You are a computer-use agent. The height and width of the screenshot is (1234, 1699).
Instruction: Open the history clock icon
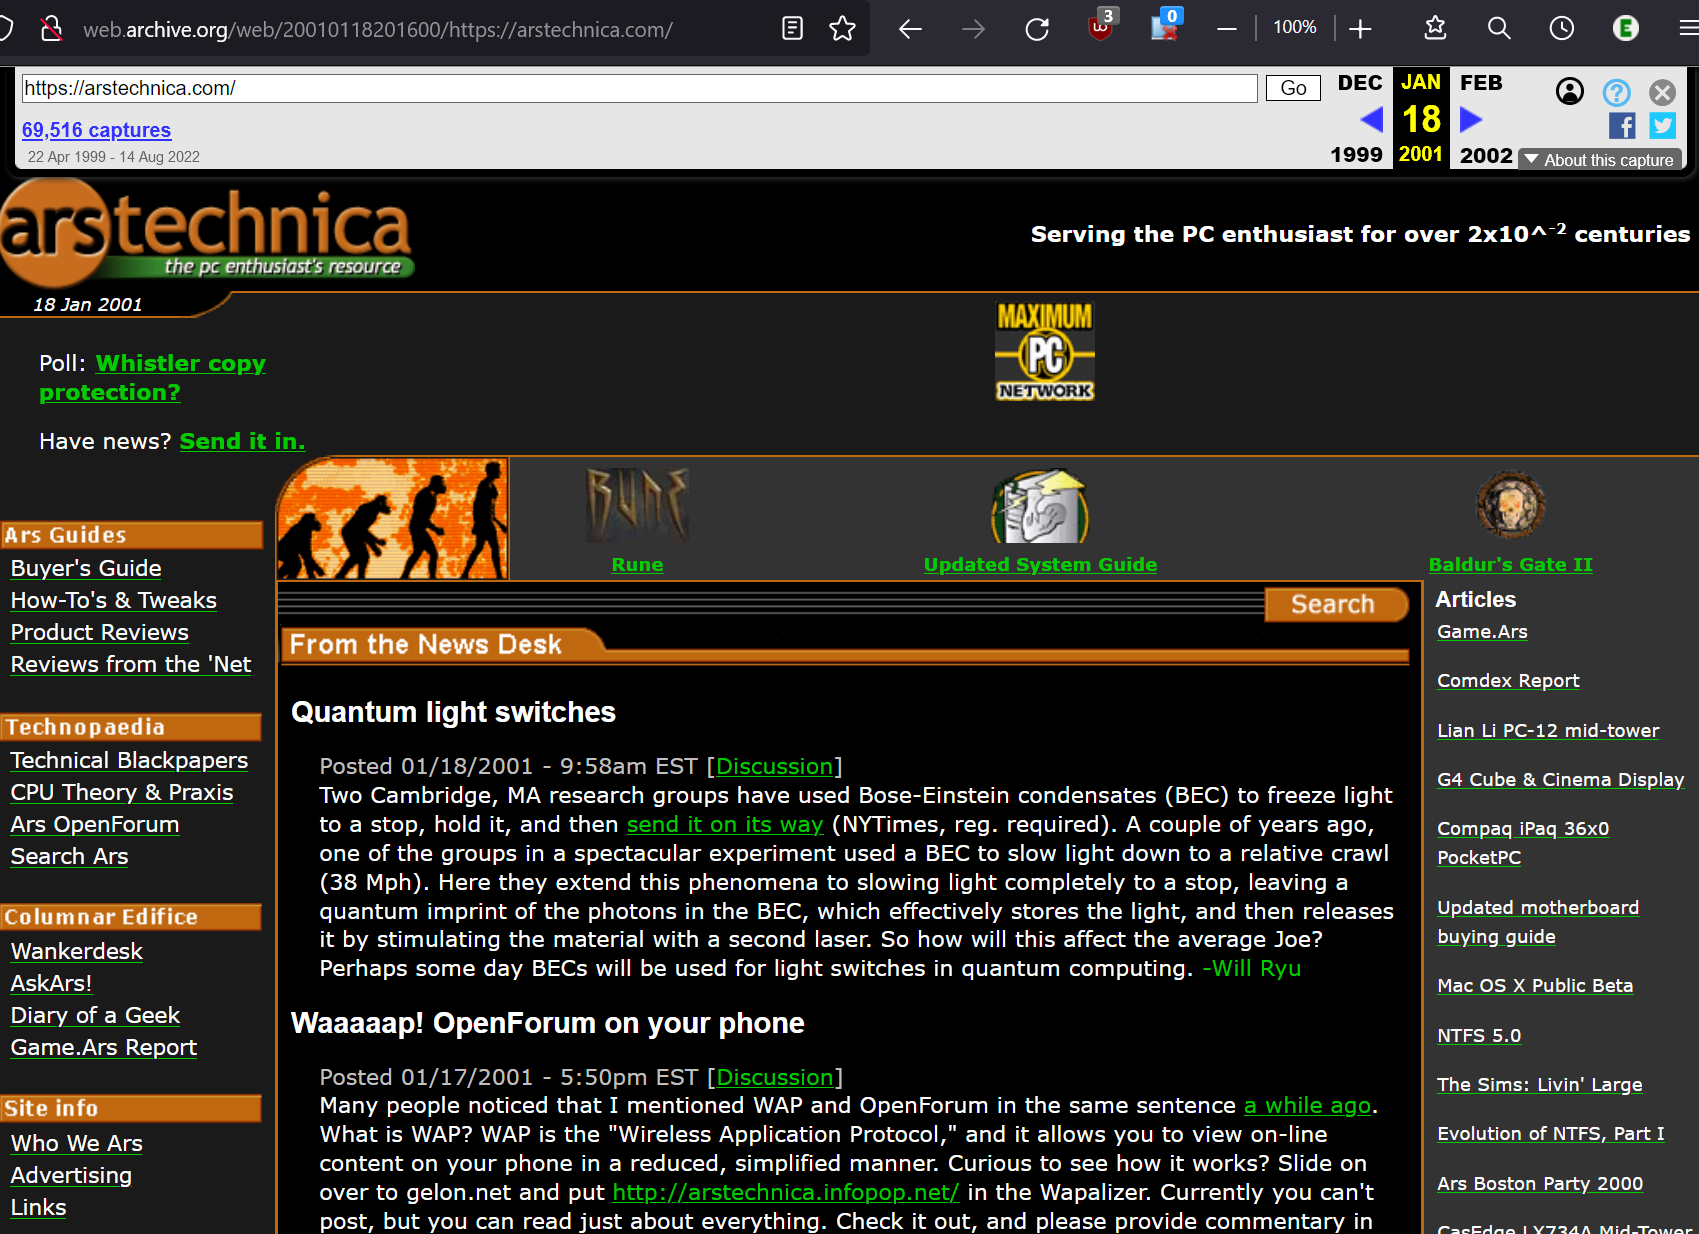(1562, 28)
